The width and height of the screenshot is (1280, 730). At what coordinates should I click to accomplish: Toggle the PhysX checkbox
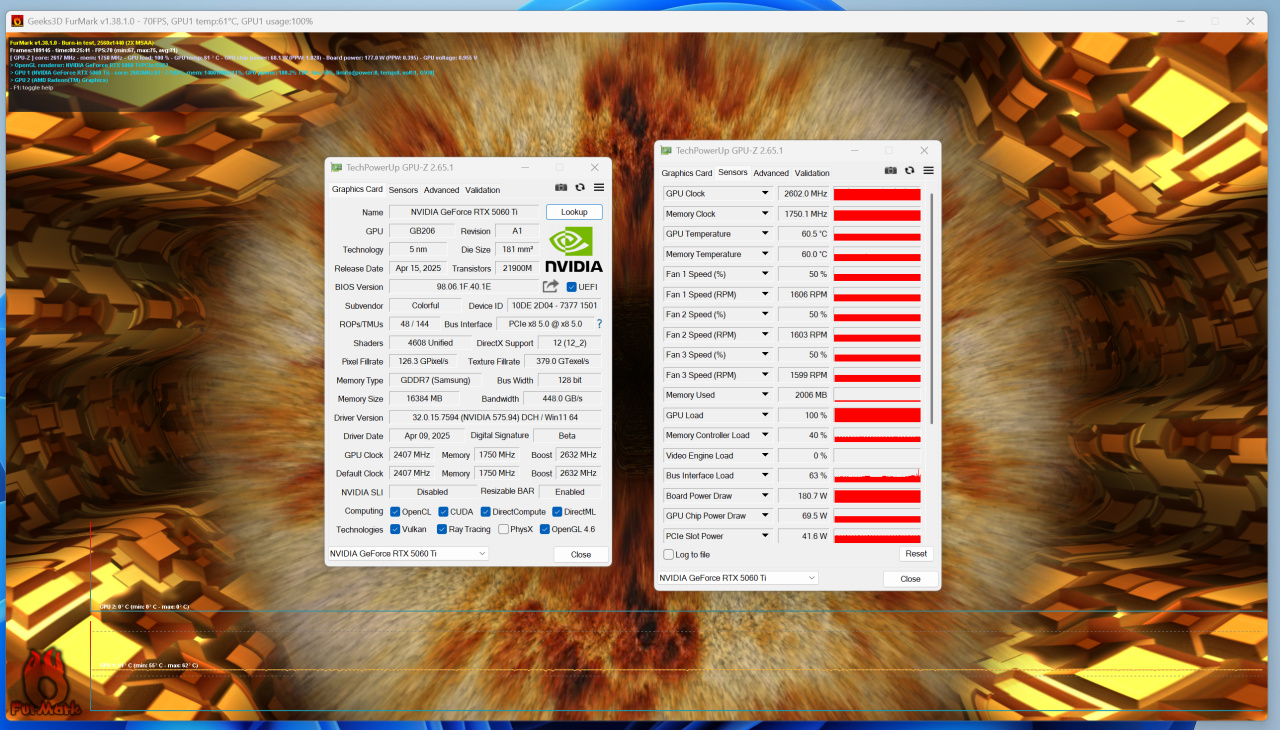click(x=504, y=530)
